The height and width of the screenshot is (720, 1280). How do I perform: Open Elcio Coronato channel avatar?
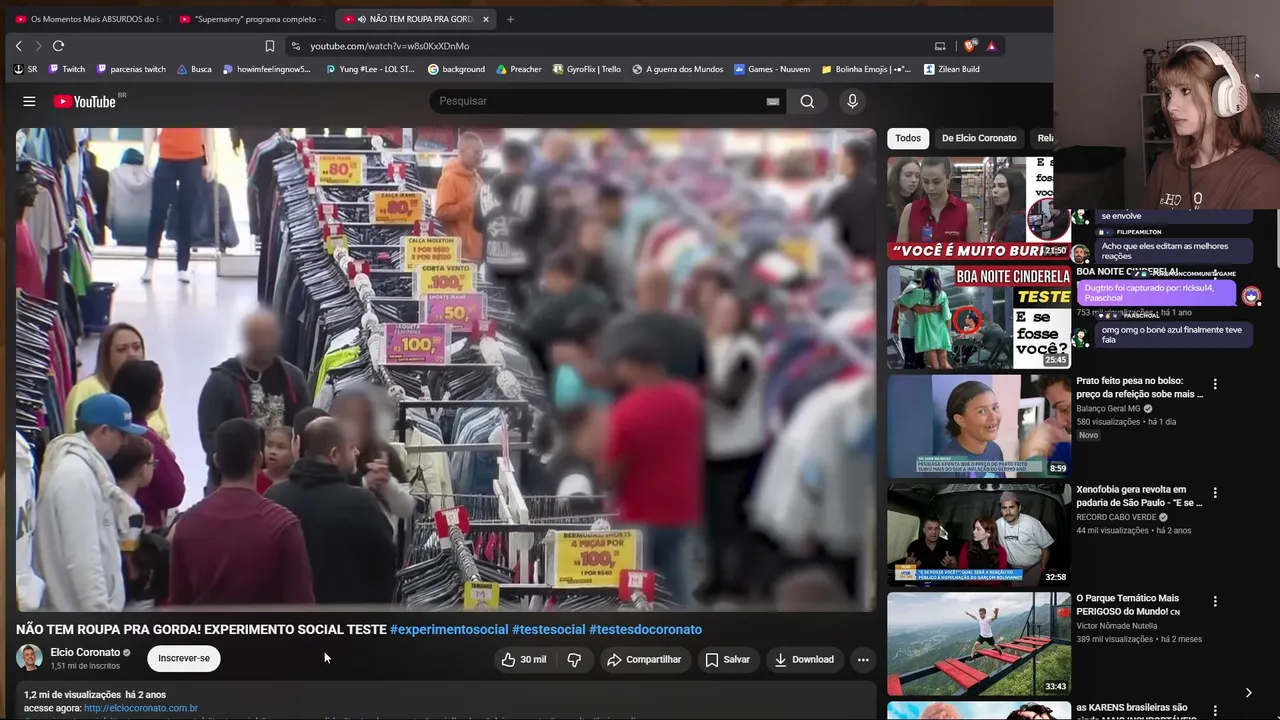29,657
